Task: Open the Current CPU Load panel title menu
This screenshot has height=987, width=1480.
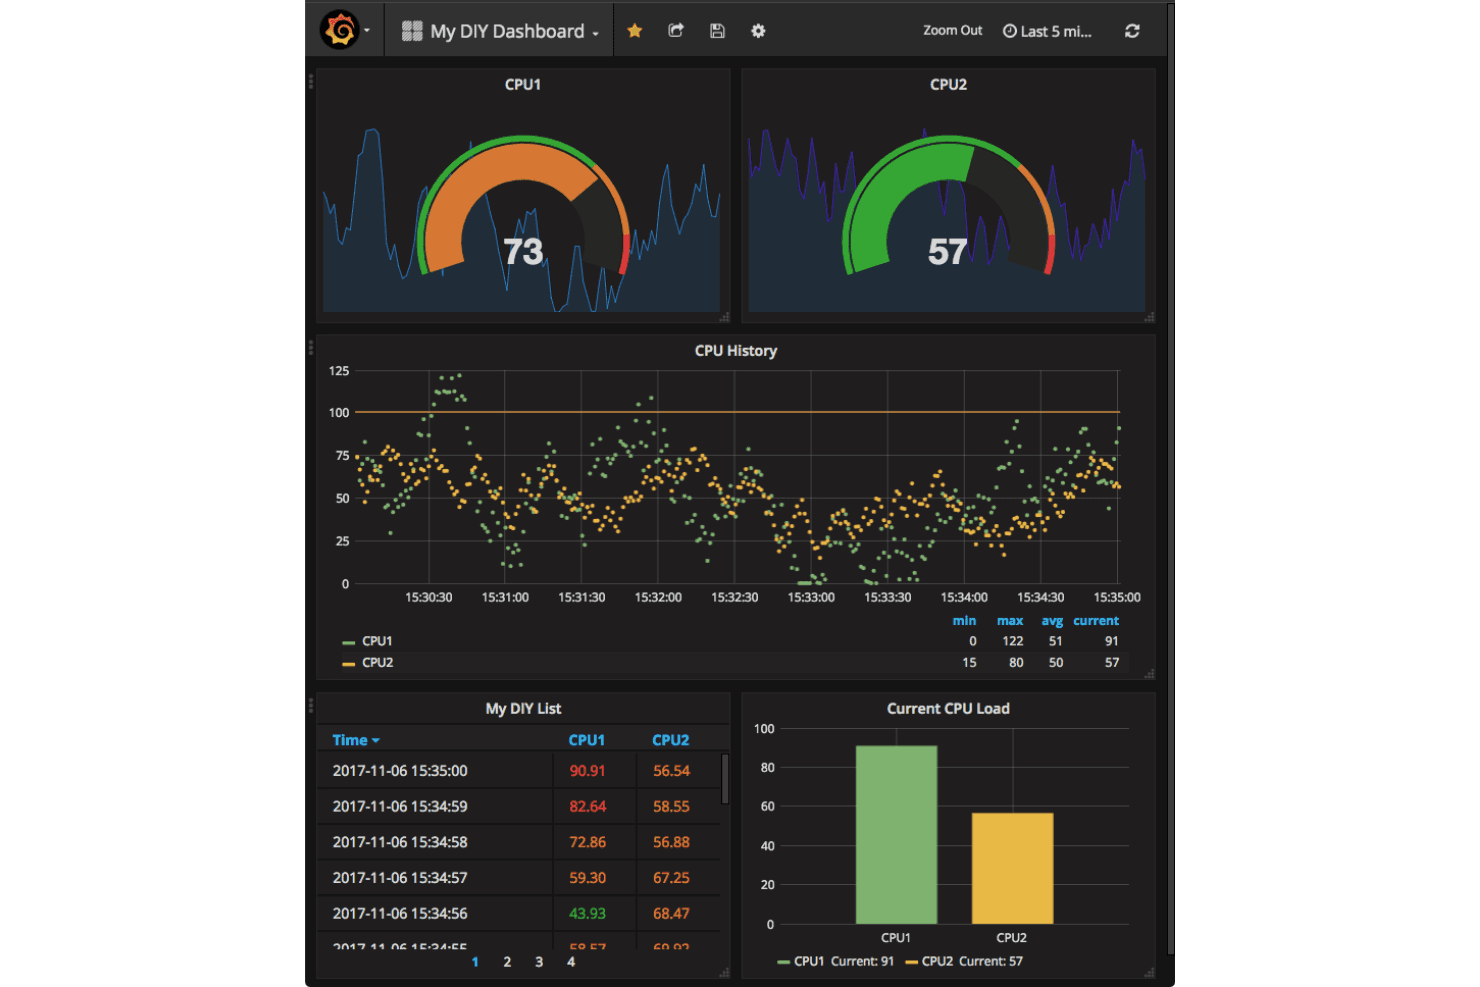Action: click(948, 708)
